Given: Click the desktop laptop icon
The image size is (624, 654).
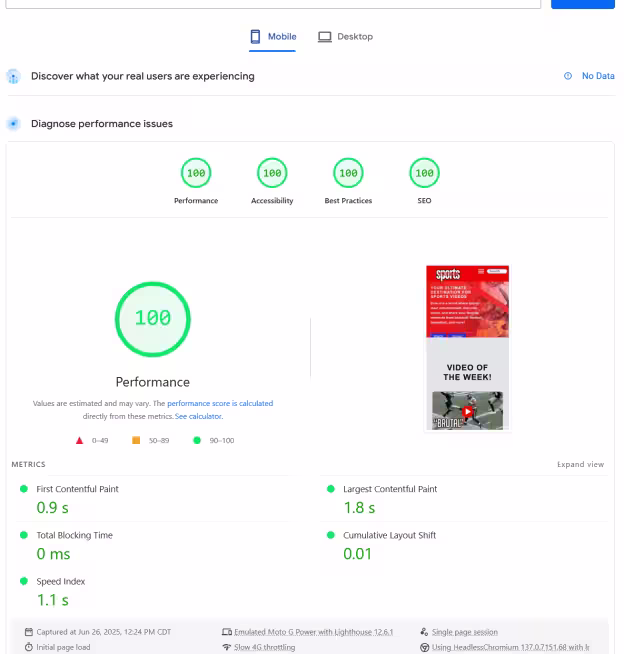Looking at the screenshot, I should point(325,37).
